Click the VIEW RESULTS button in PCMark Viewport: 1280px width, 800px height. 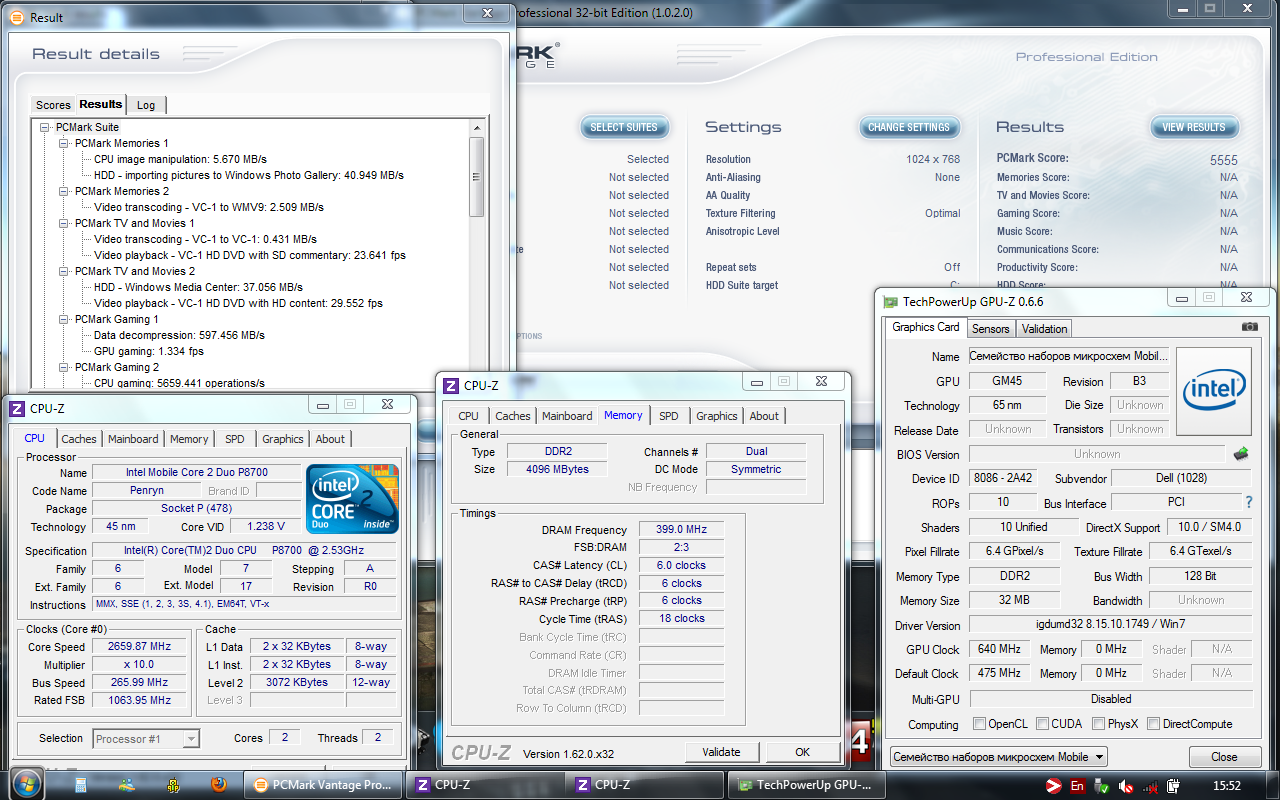(1194, 127)
